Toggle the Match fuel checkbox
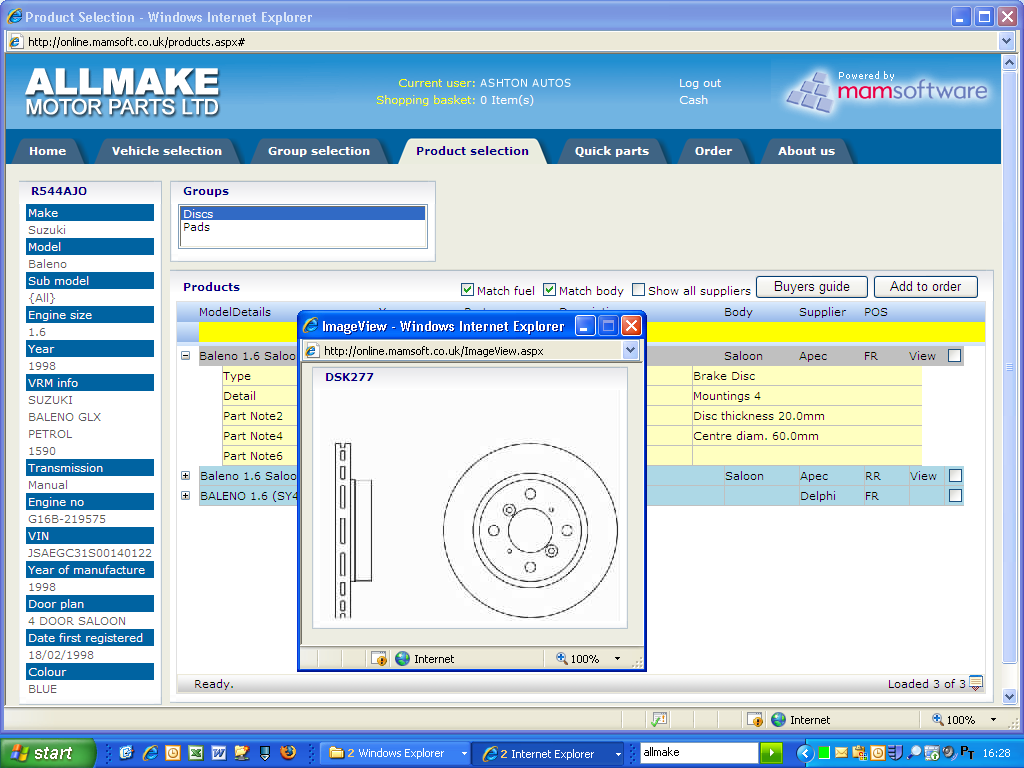The width and height of the screenshot is (1024, 768). (467, 290)
